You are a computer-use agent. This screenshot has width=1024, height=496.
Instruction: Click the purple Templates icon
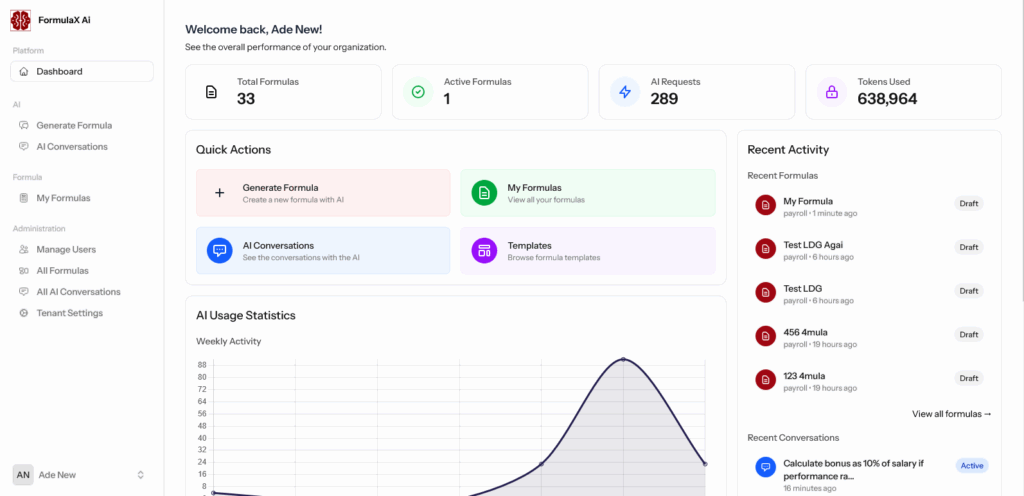[x=484, y=251]
